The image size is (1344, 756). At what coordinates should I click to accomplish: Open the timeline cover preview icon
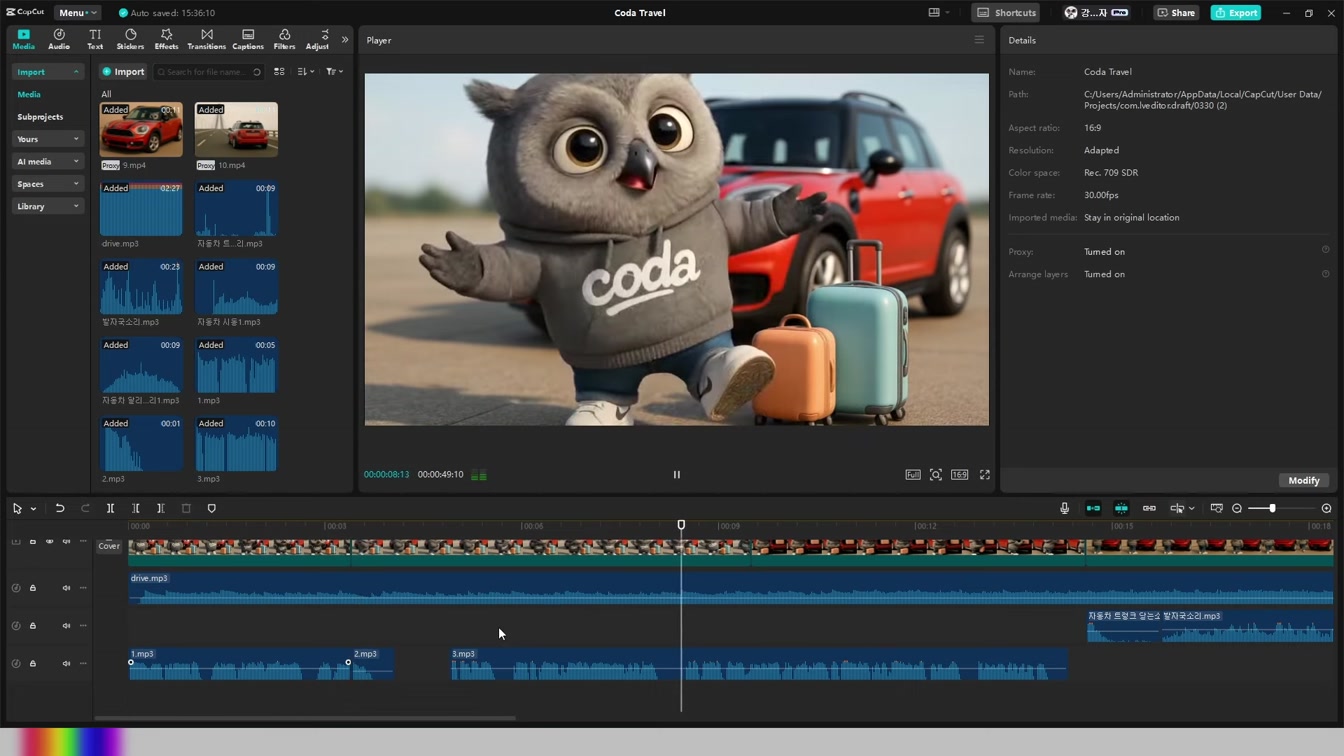tap(1216, 508)
